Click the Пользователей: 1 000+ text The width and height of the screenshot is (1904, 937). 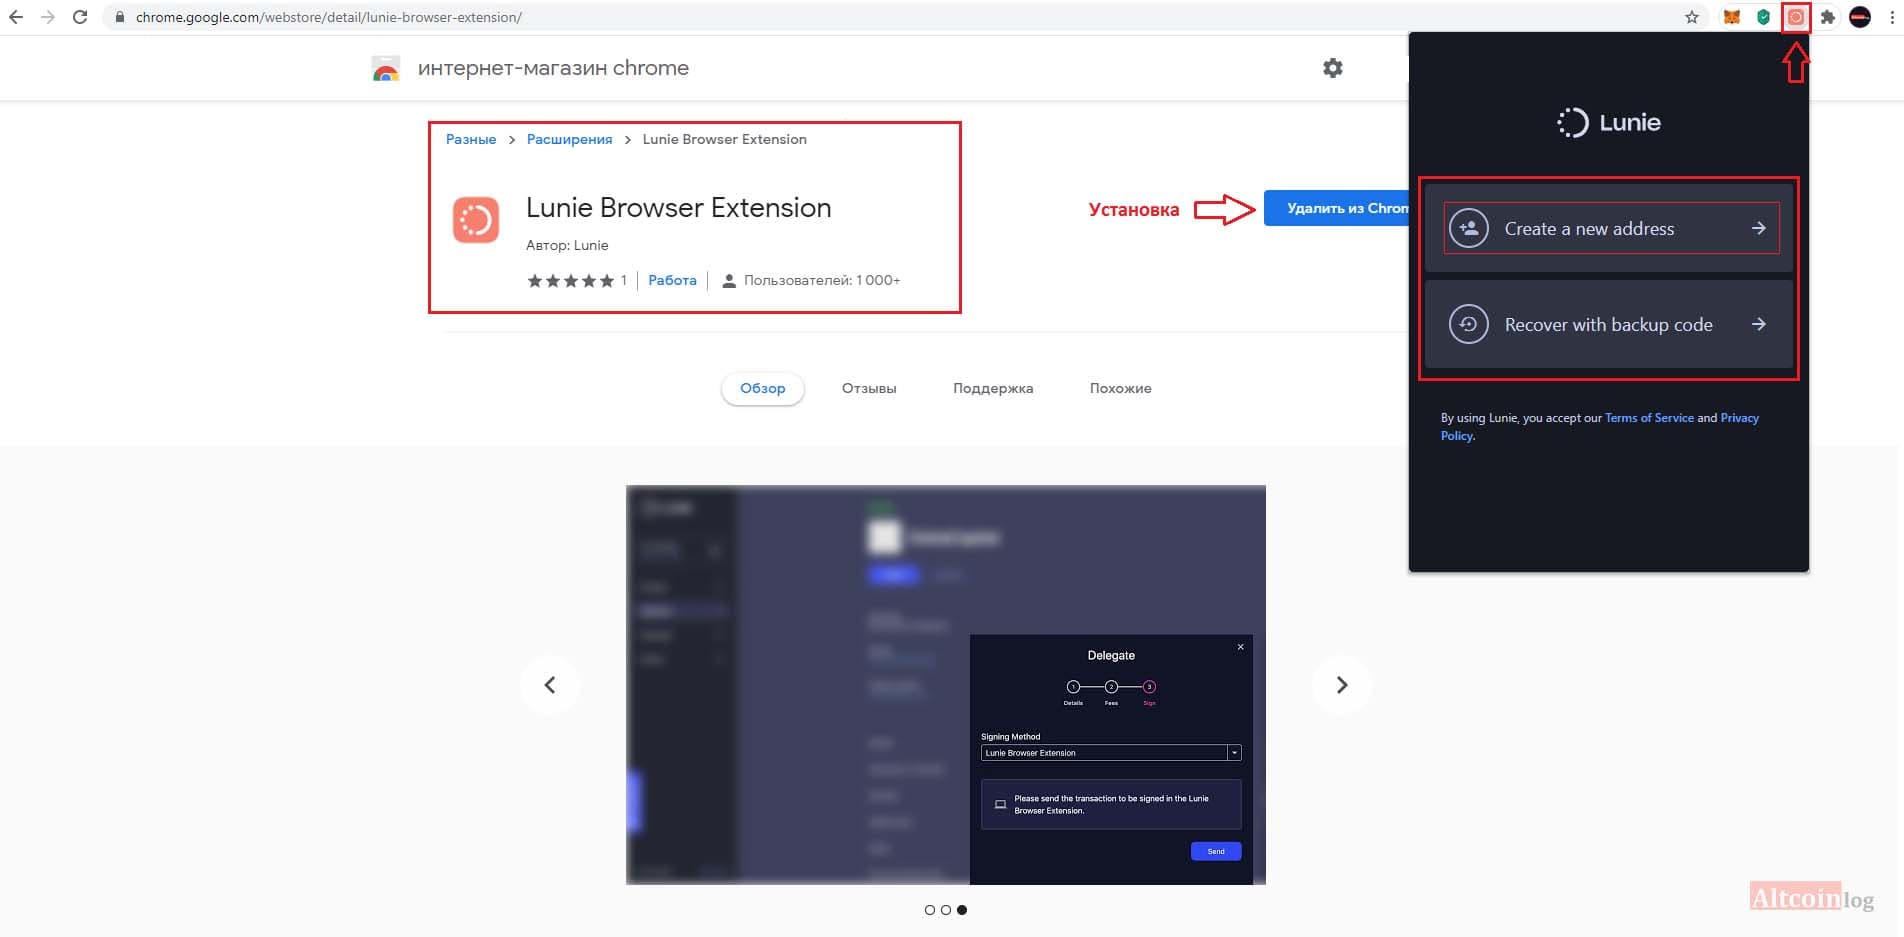821,280
